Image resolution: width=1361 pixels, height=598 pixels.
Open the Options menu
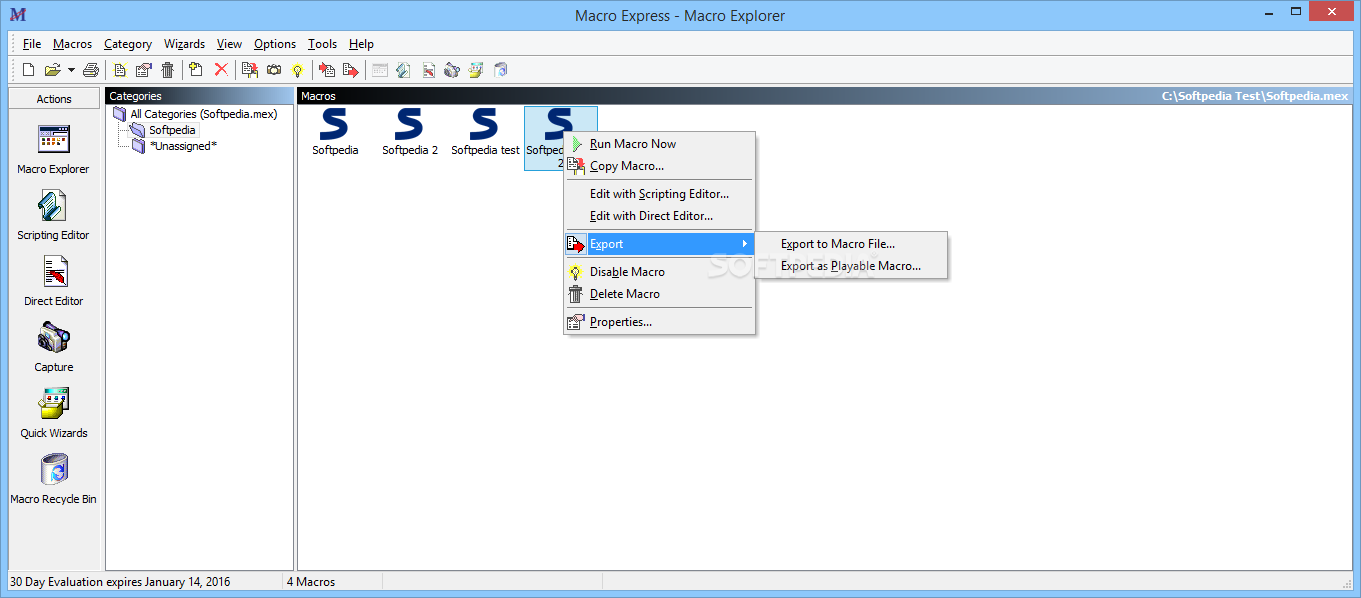tap(275, 44)
